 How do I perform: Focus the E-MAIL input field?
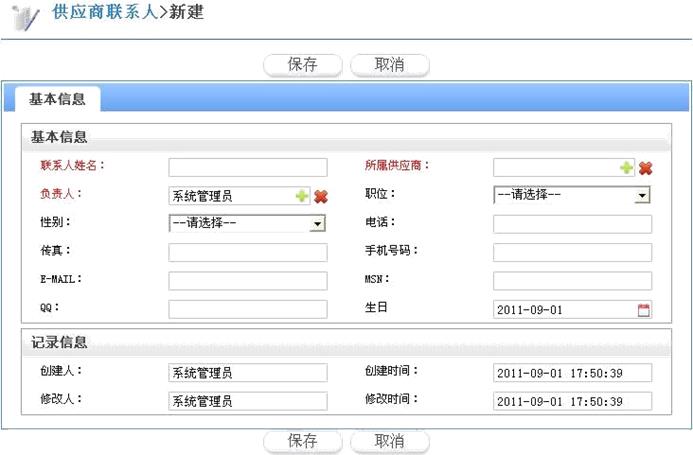tap(248, 281)
